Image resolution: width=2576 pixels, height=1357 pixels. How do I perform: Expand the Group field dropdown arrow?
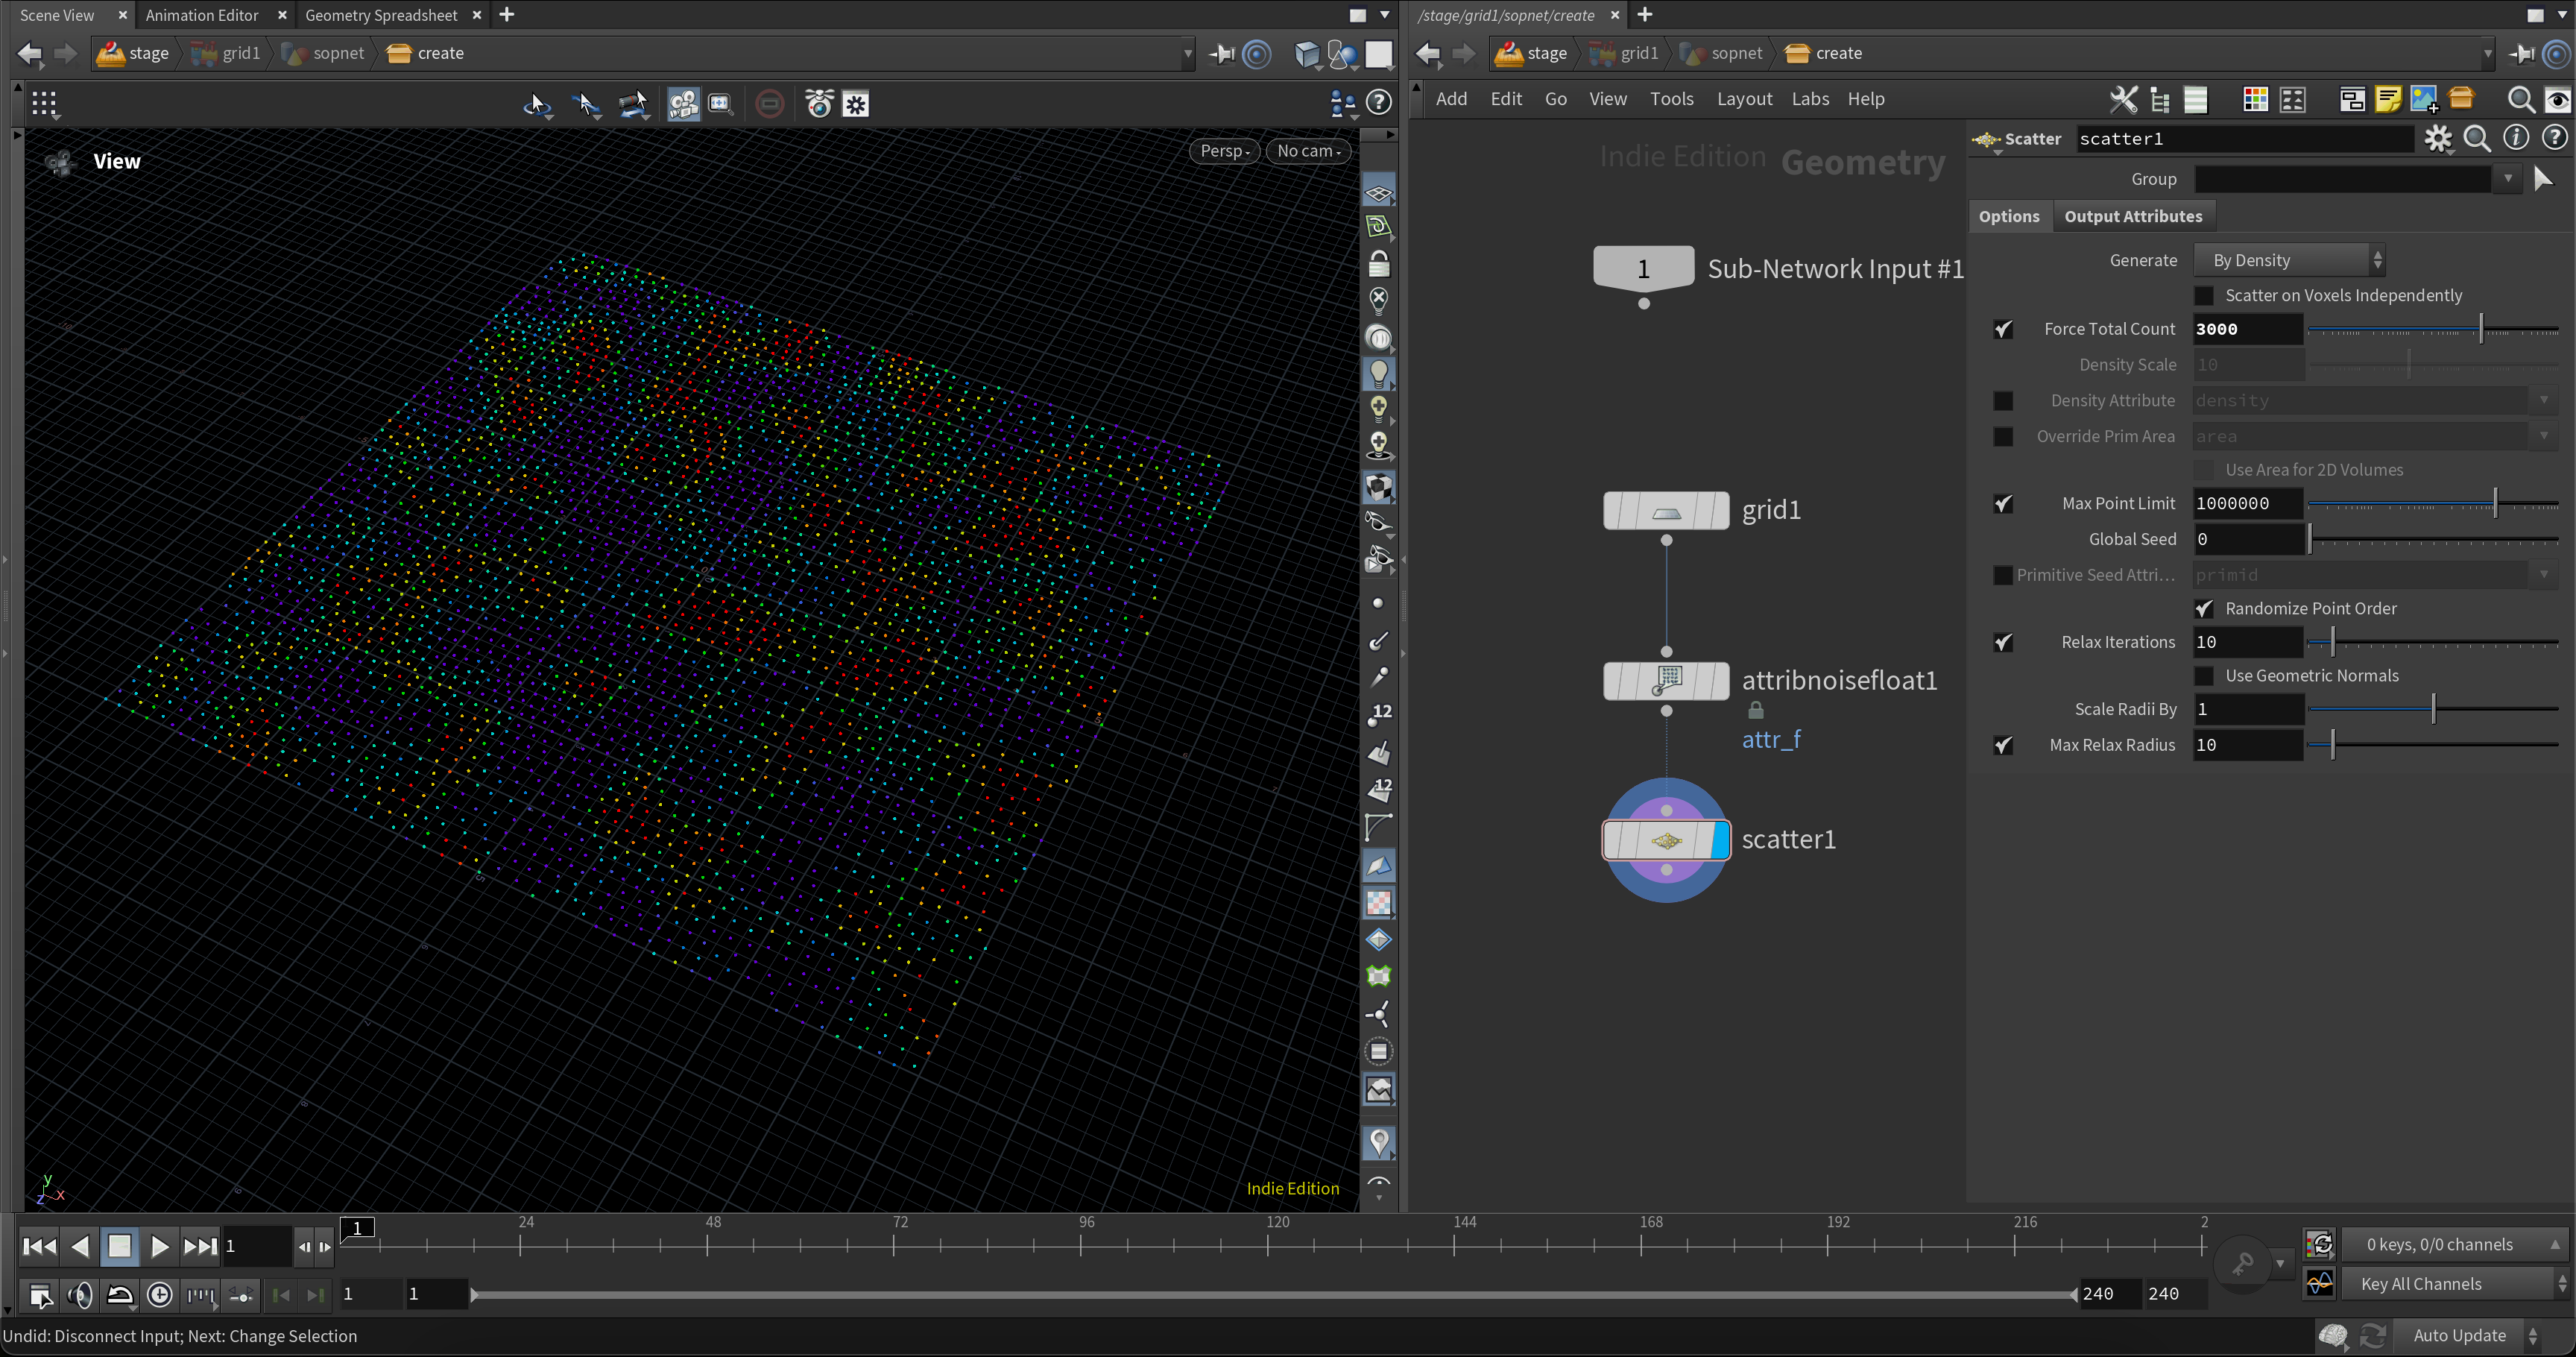pos(2508,179)
